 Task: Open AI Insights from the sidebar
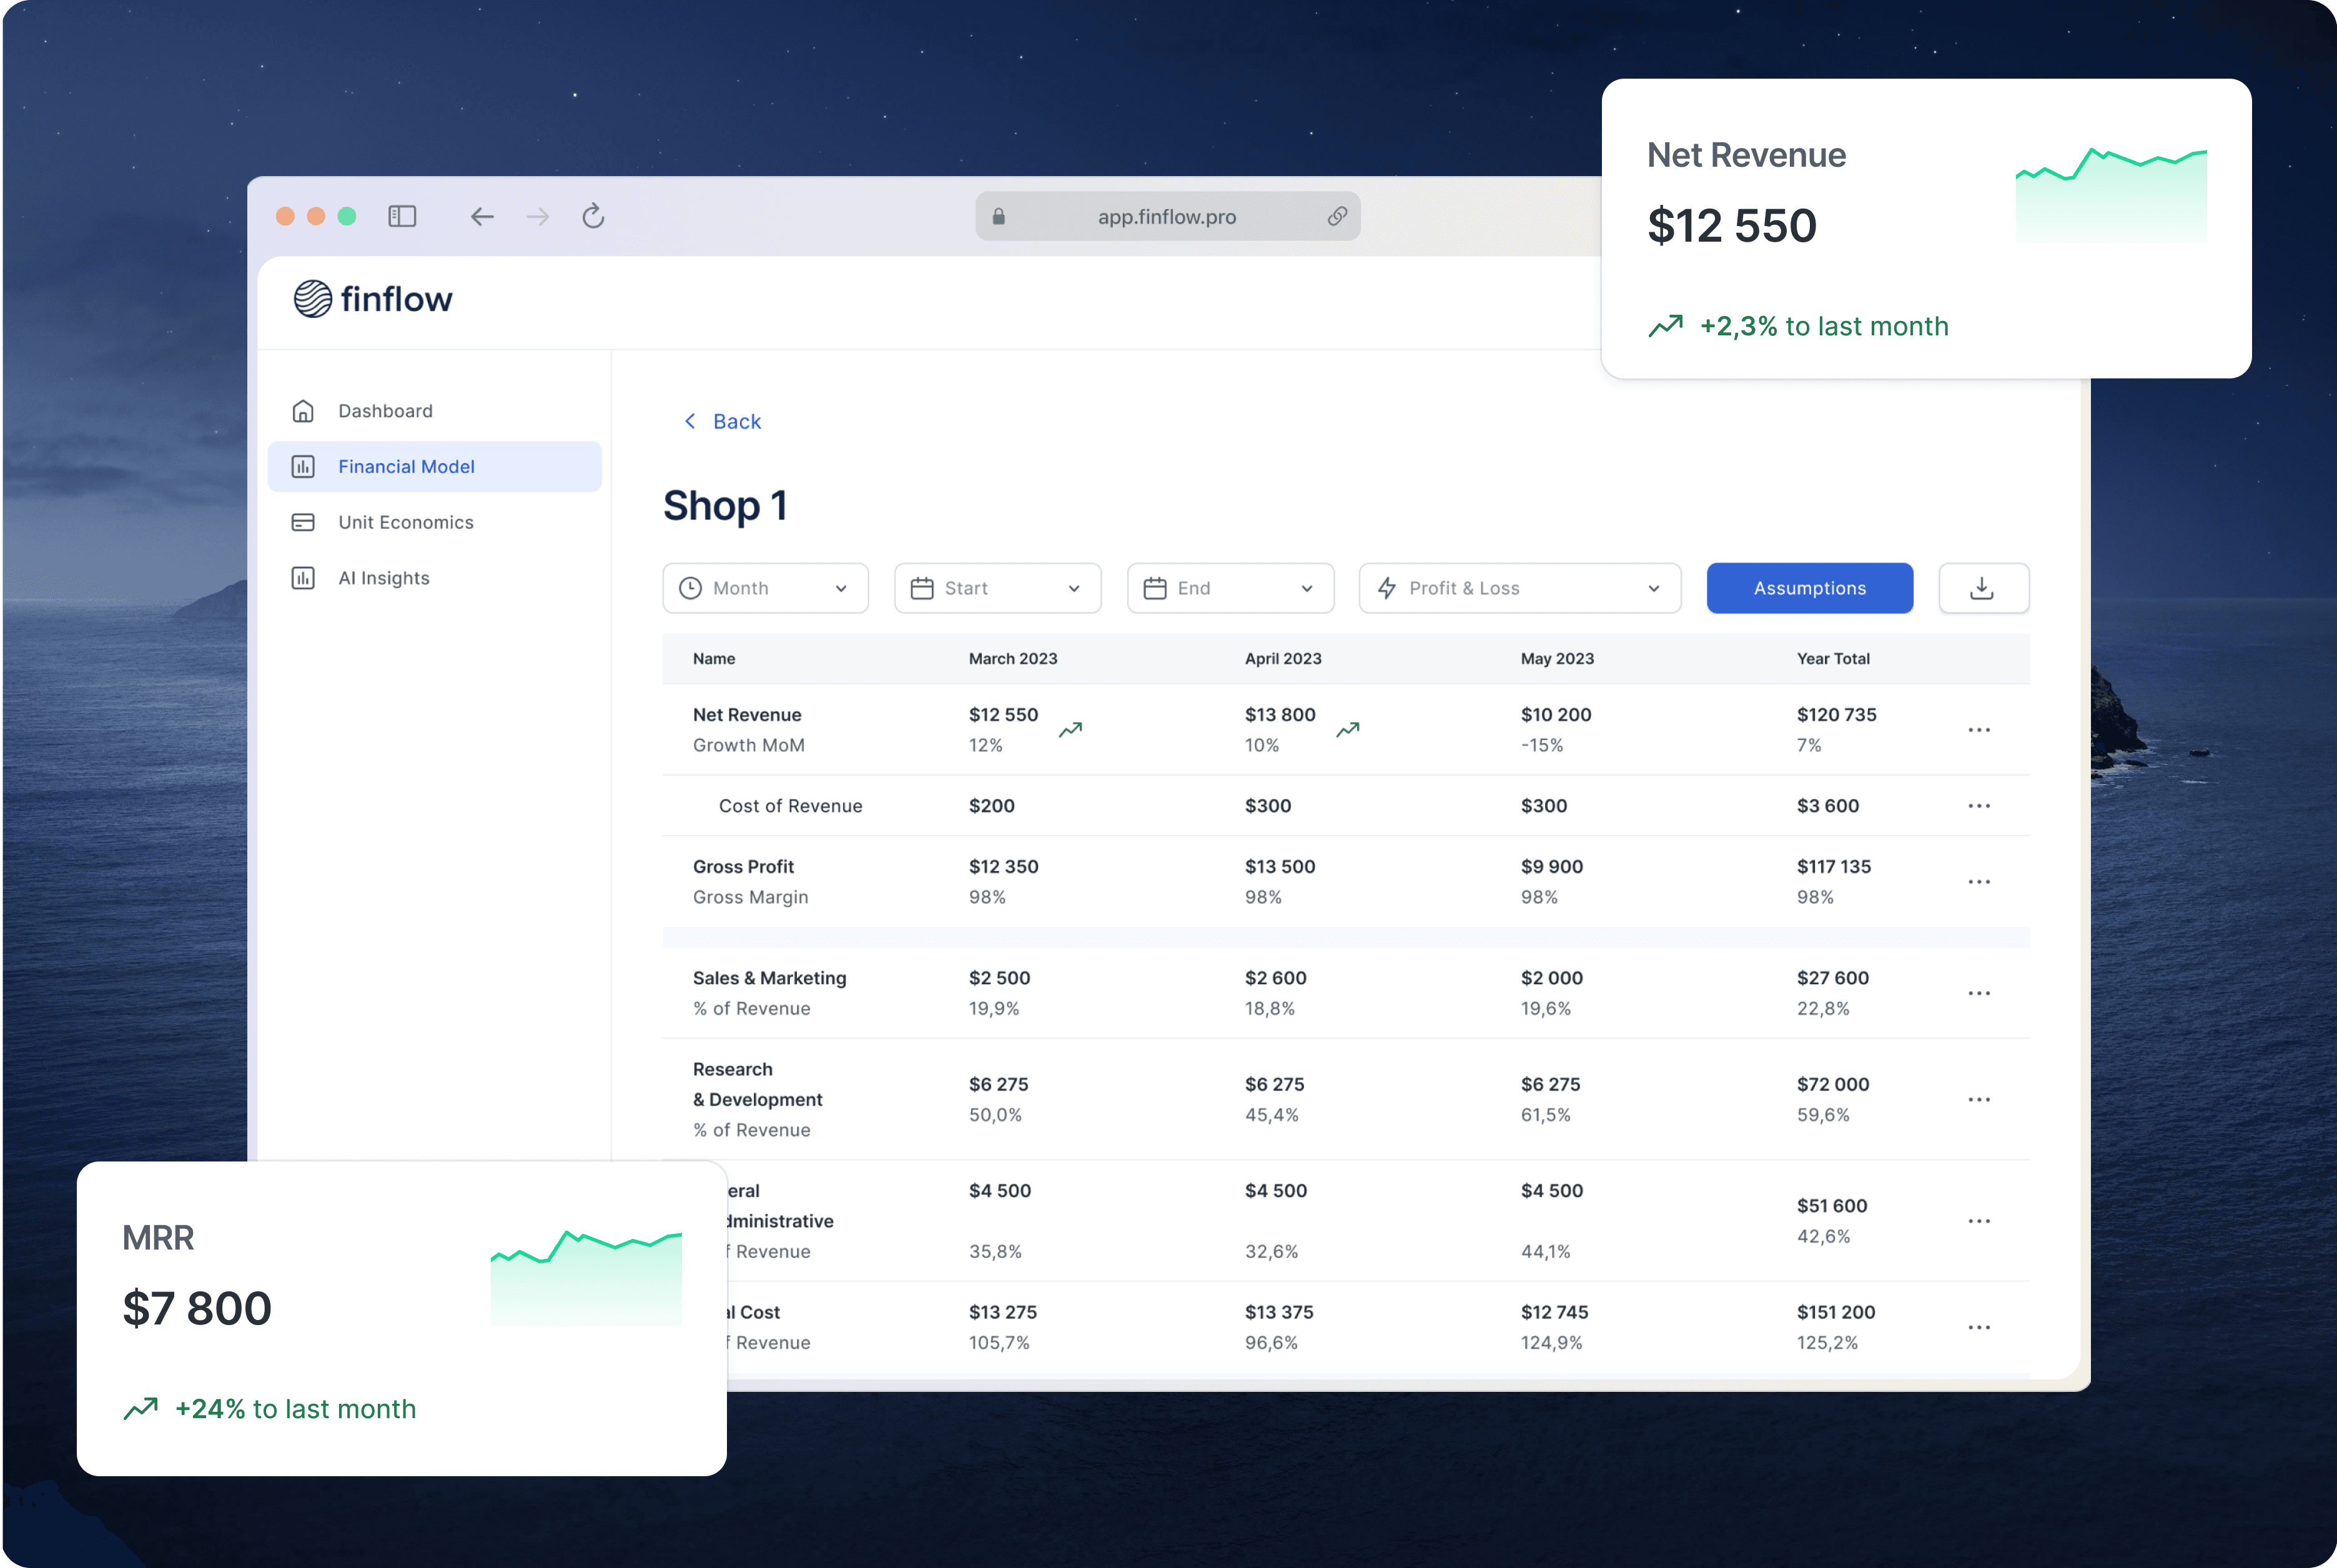pyautogui.click(x=383, y=578)
